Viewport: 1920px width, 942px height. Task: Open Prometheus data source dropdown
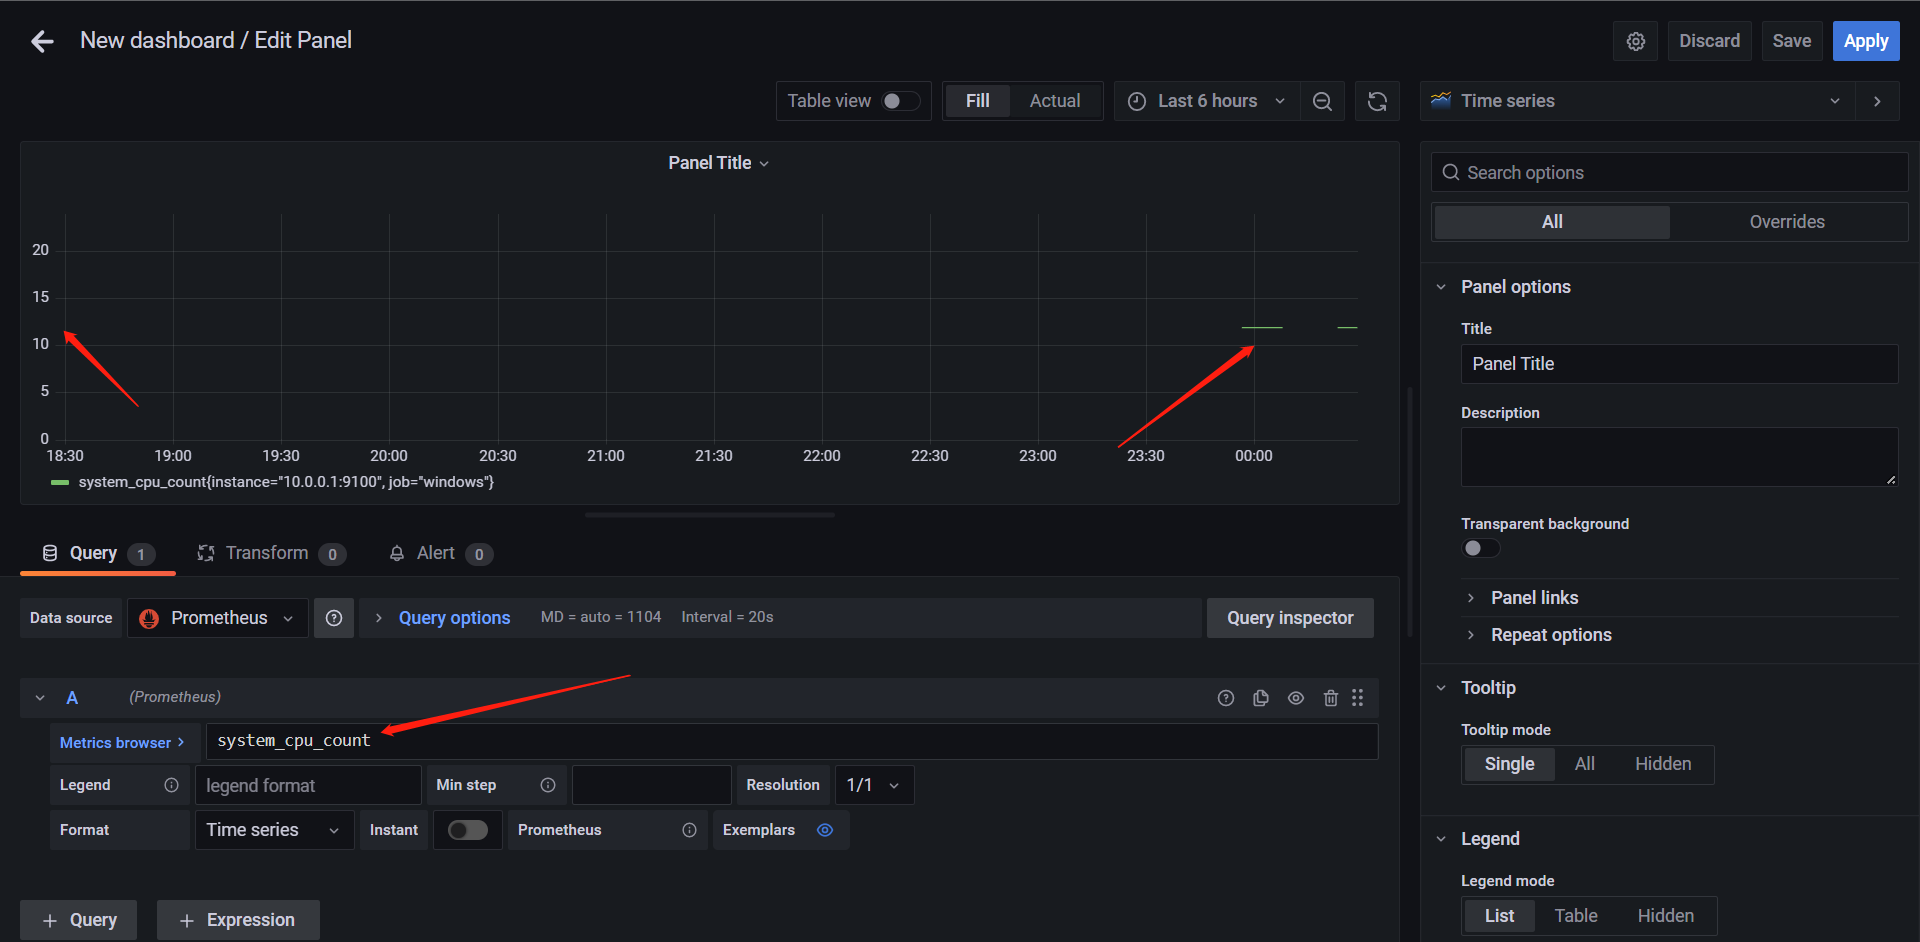(218, 618)
